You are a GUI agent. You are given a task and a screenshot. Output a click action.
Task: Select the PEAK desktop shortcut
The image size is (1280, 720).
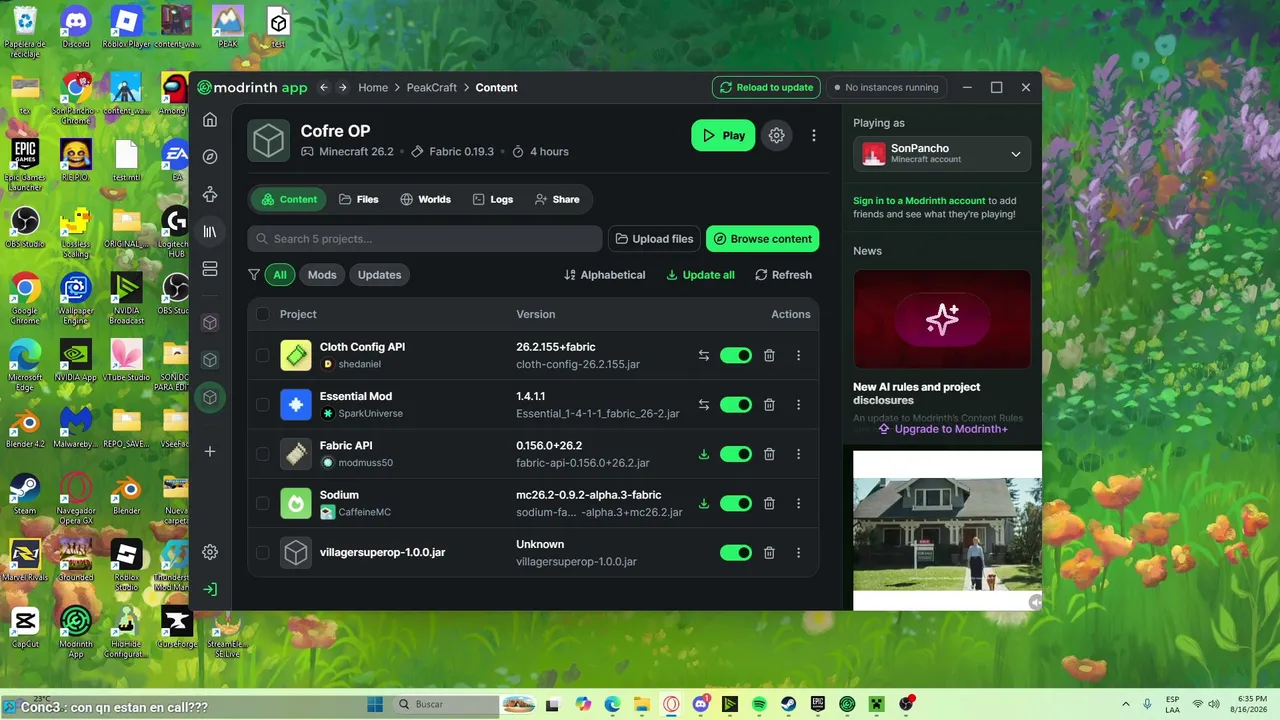coord(228,25)
